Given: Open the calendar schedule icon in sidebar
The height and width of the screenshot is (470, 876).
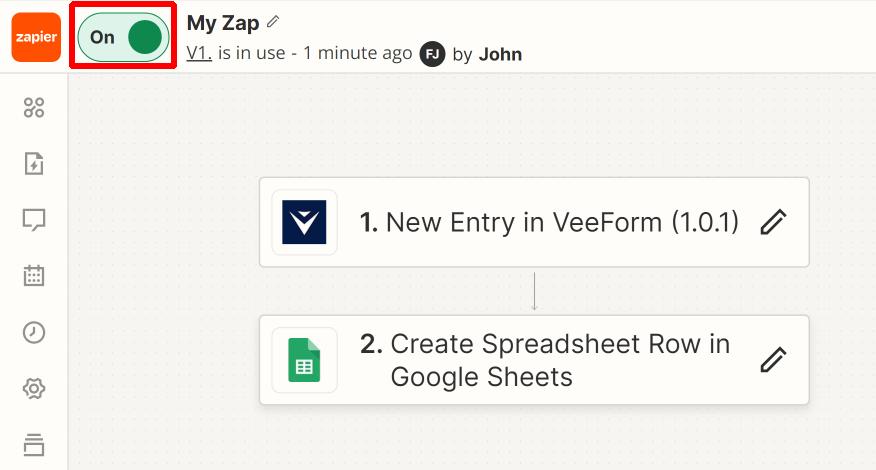Looking at the screenshot, I should click(34, 276).
